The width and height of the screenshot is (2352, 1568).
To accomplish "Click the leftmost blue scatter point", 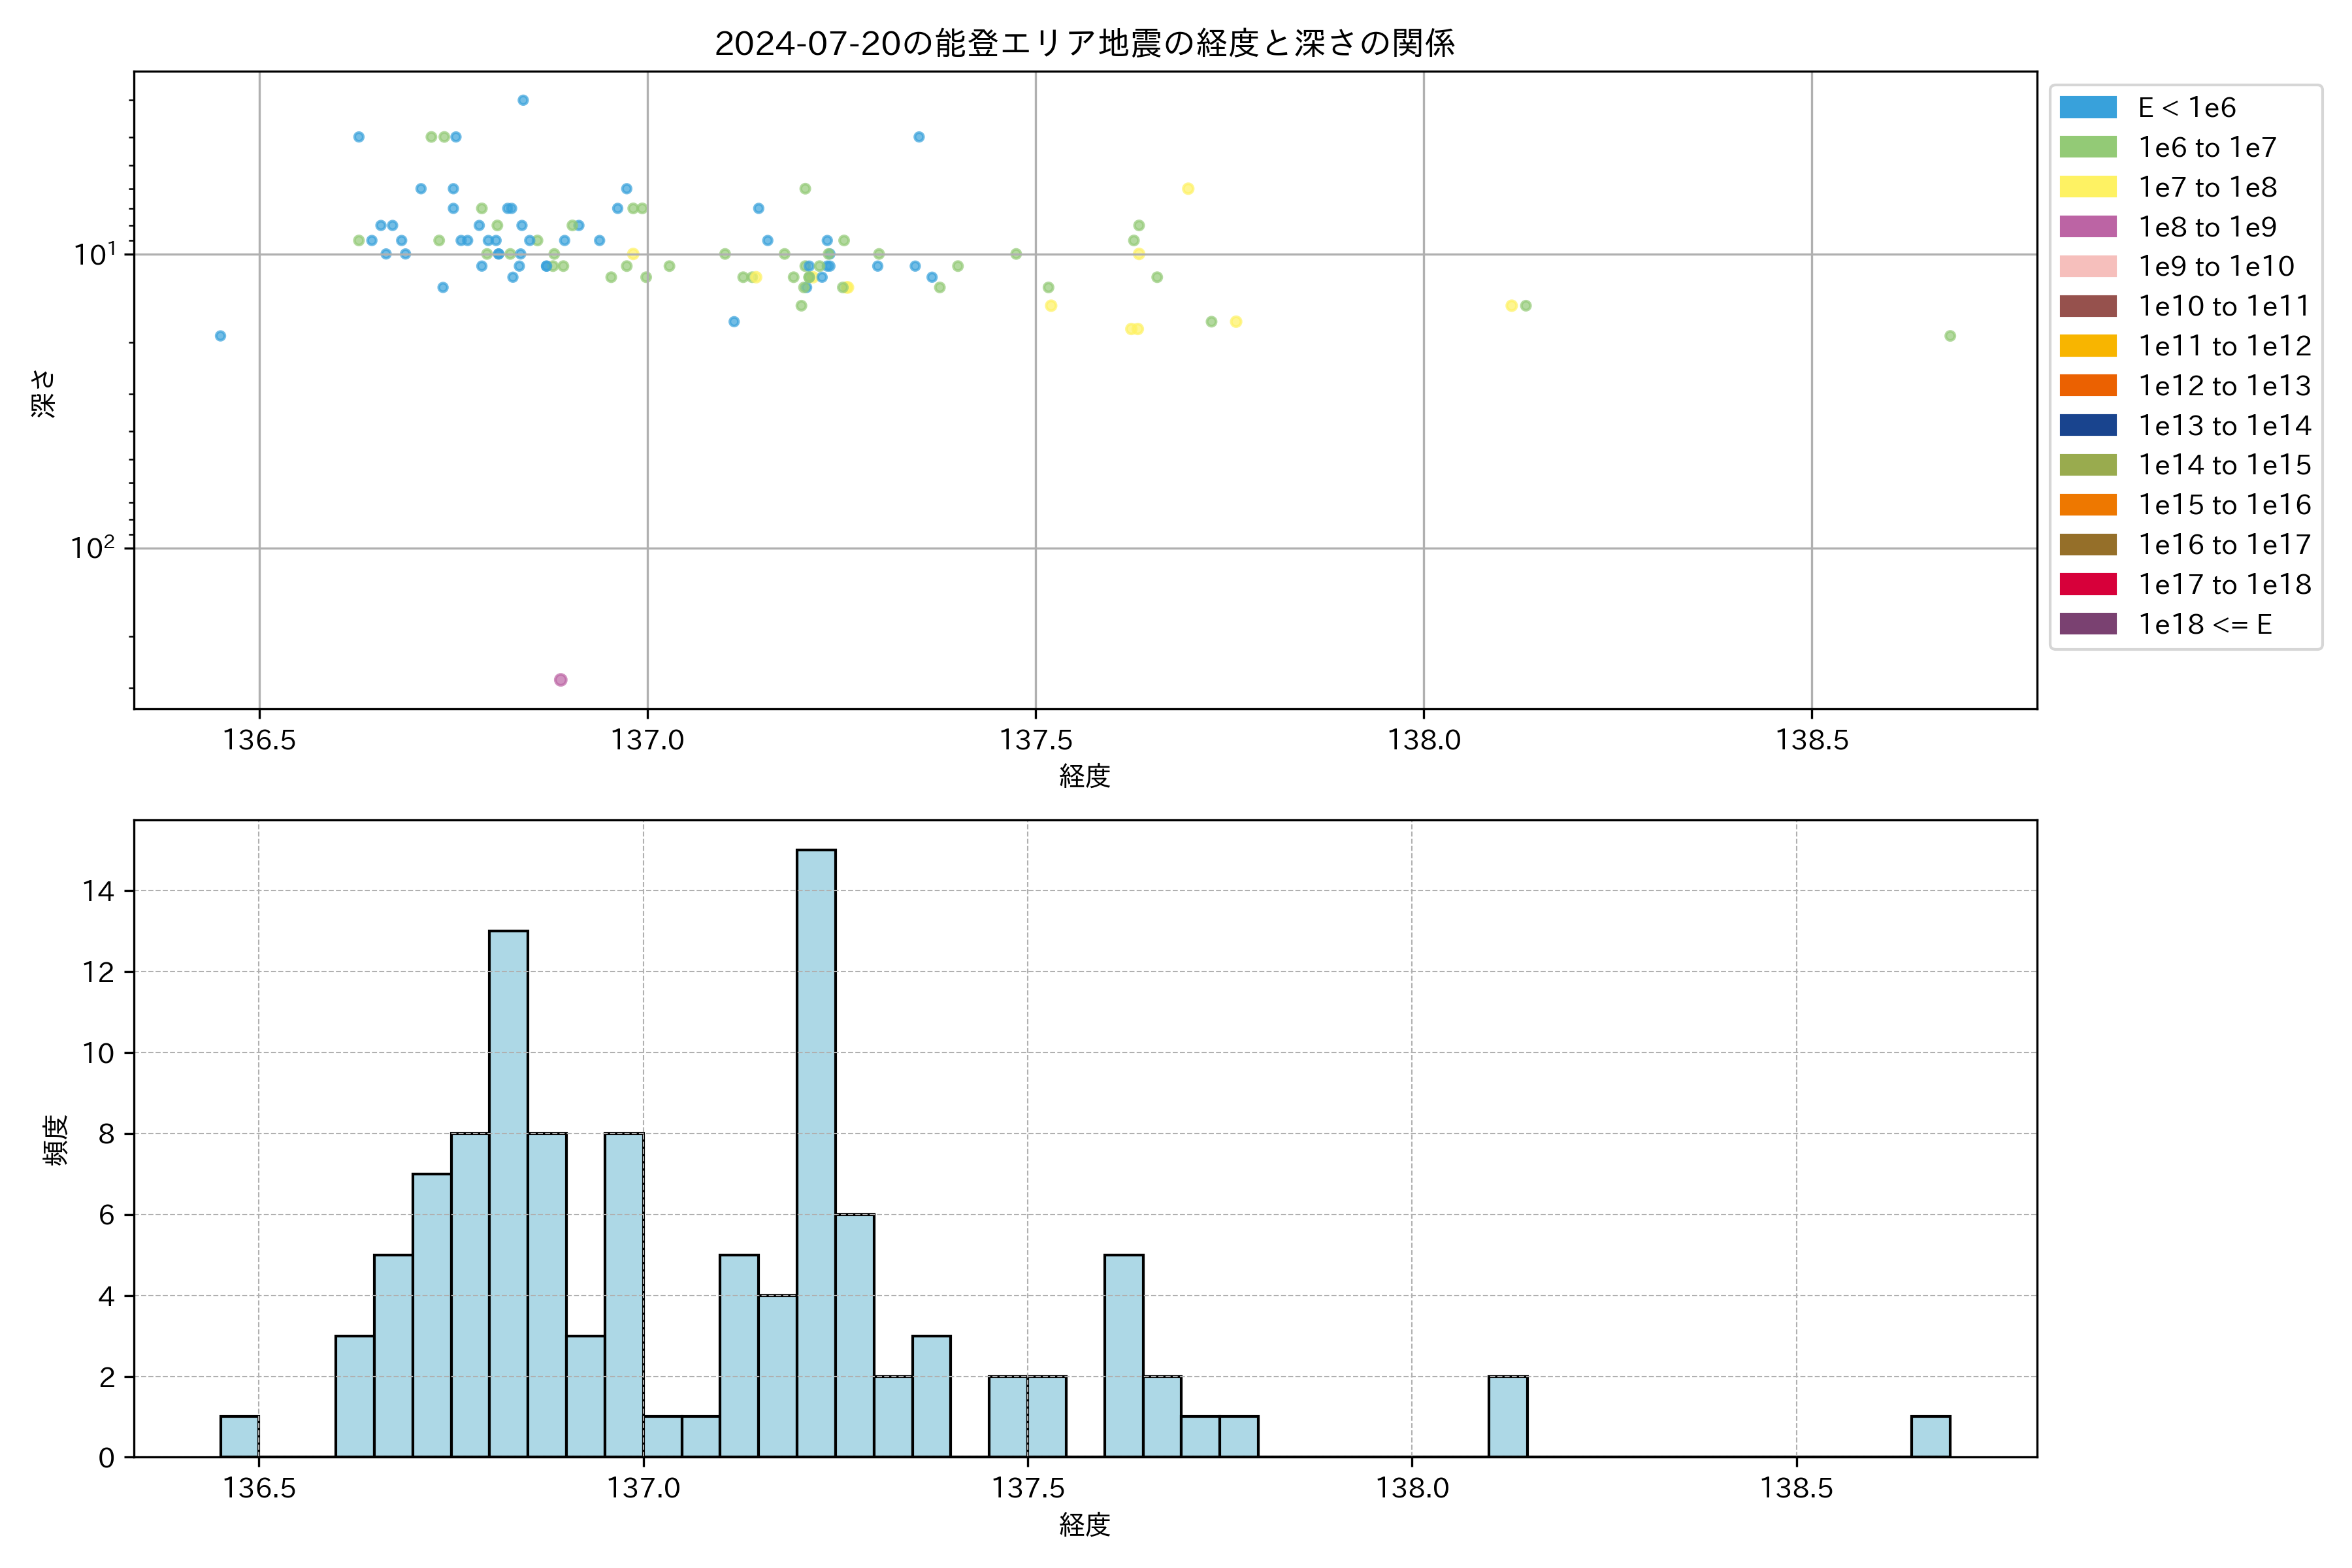I will 220,336.
